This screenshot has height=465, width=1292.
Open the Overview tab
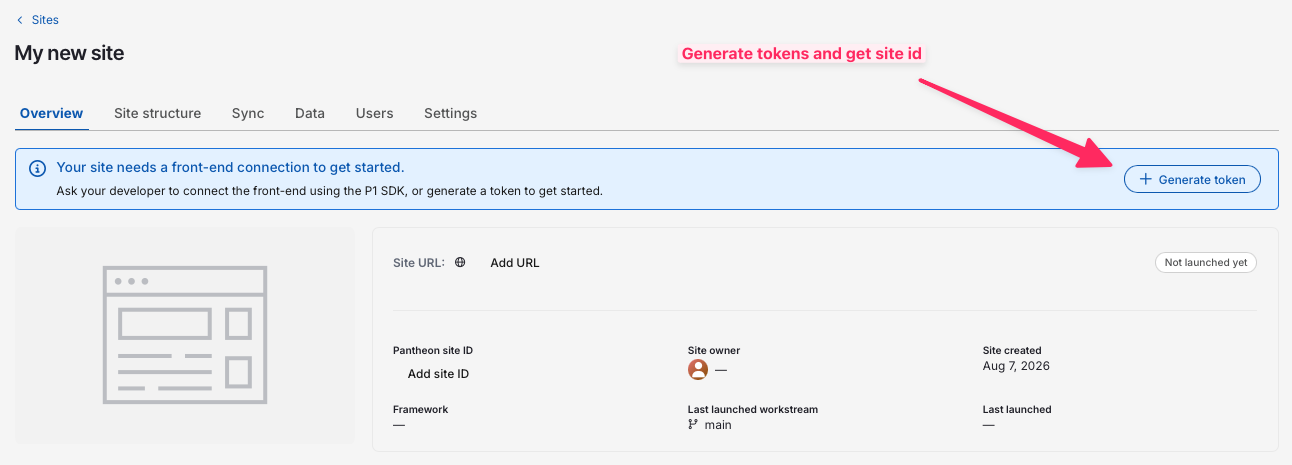click(51, 113)
